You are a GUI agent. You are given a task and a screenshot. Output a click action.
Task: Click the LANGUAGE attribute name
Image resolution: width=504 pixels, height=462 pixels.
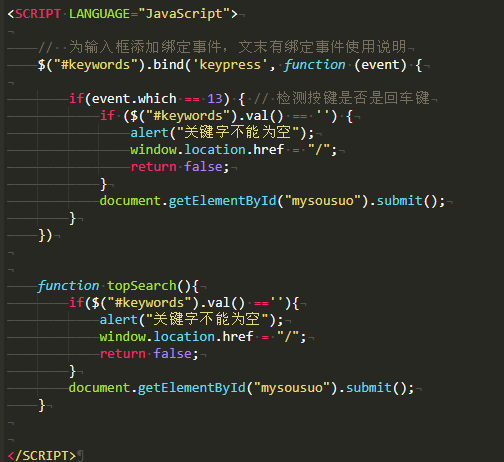(99, 14)
